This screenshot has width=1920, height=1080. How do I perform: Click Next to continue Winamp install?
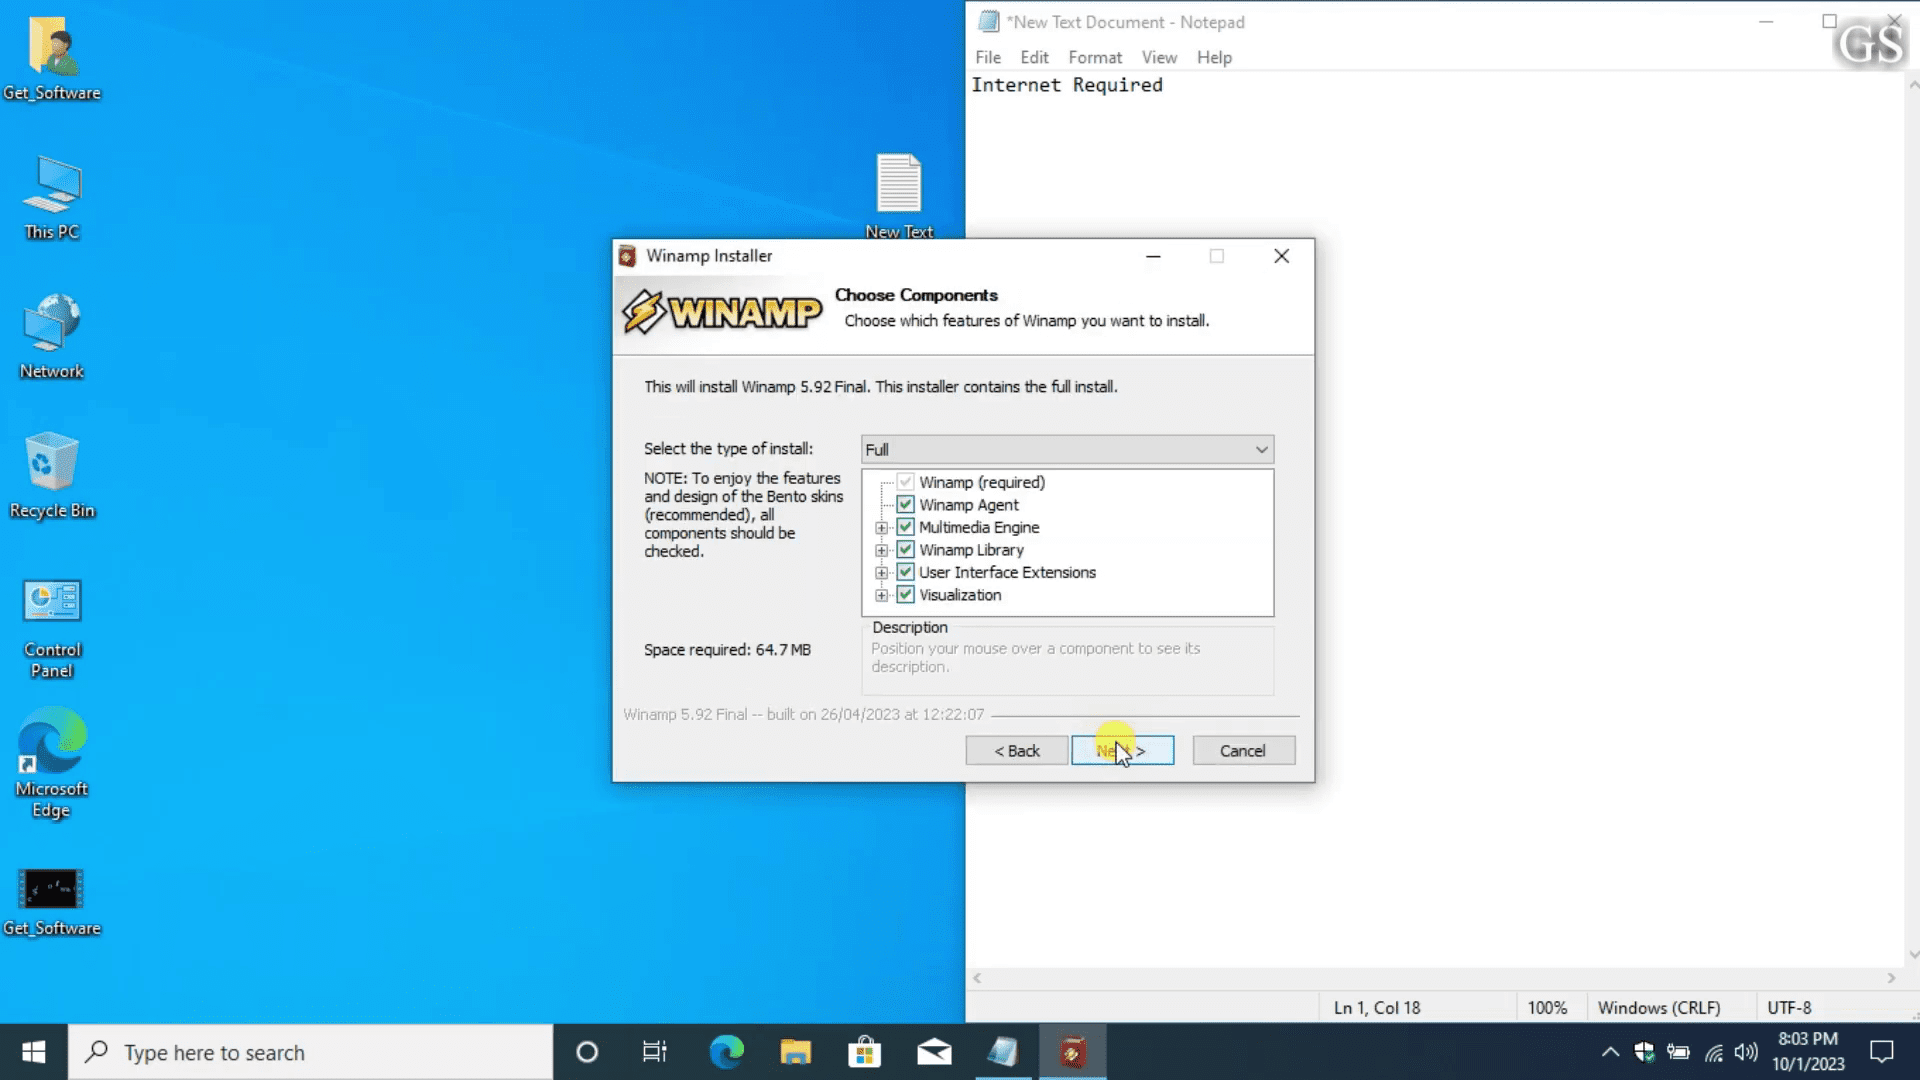click(x=1122, y=751)
